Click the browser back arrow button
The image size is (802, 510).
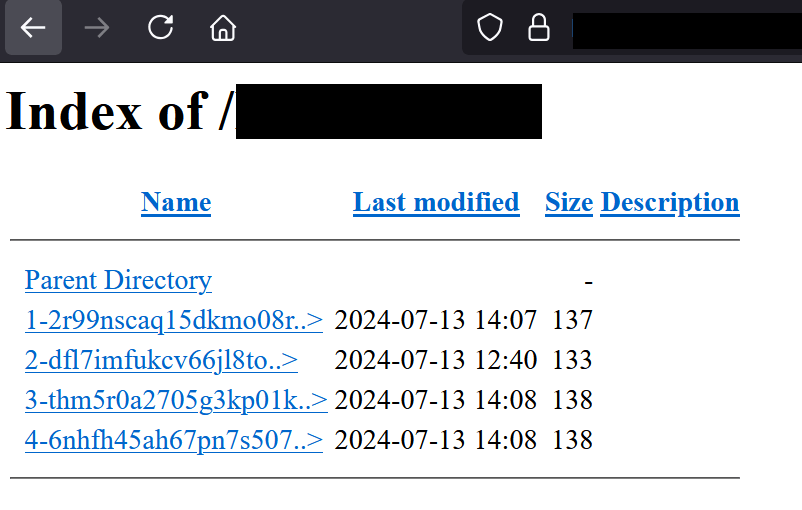[x=34, y=28]
